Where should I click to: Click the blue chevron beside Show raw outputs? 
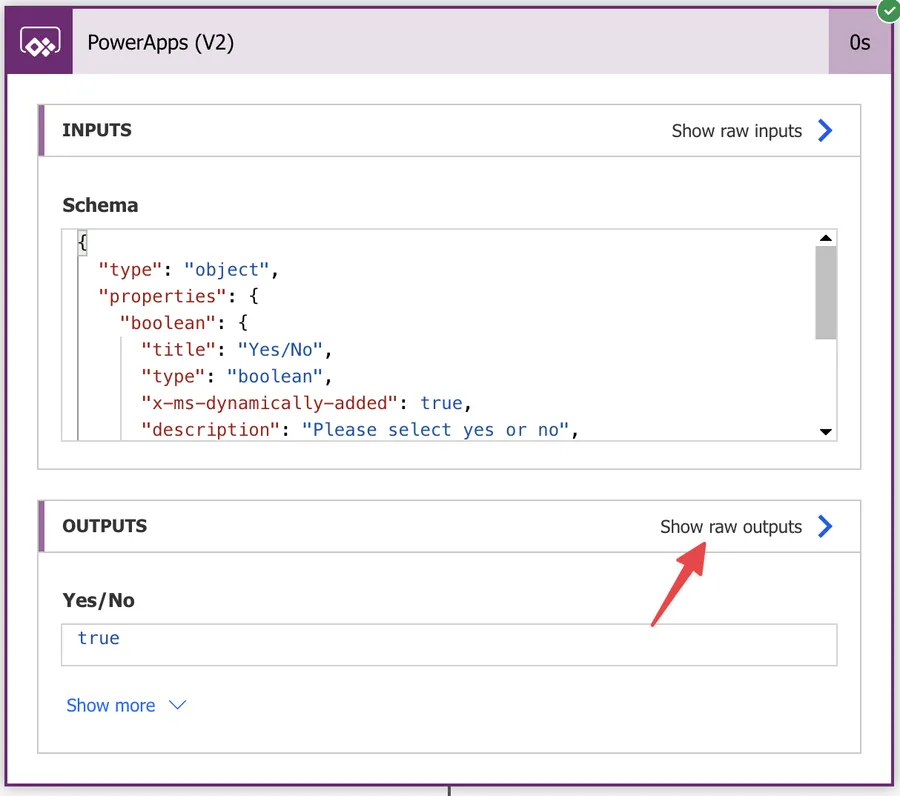[x=825, y=526]
